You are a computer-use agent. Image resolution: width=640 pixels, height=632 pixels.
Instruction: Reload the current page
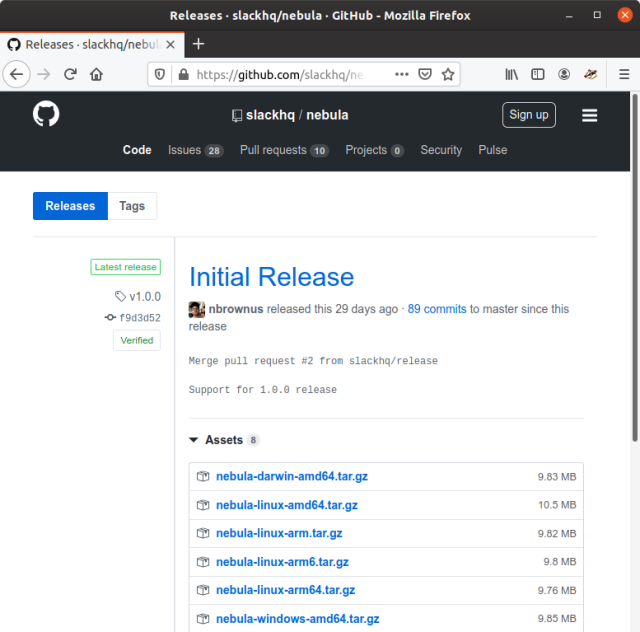click(70, 74)
